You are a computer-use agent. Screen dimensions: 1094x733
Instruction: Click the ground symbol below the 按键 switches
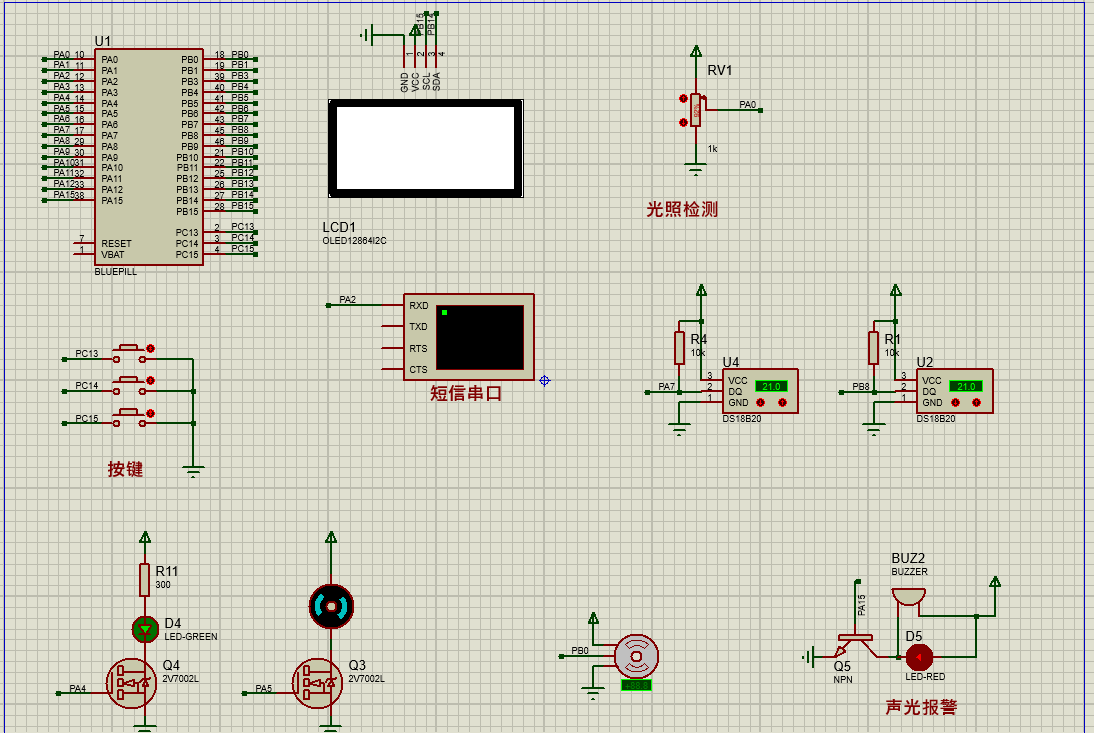tap(193, 471)
